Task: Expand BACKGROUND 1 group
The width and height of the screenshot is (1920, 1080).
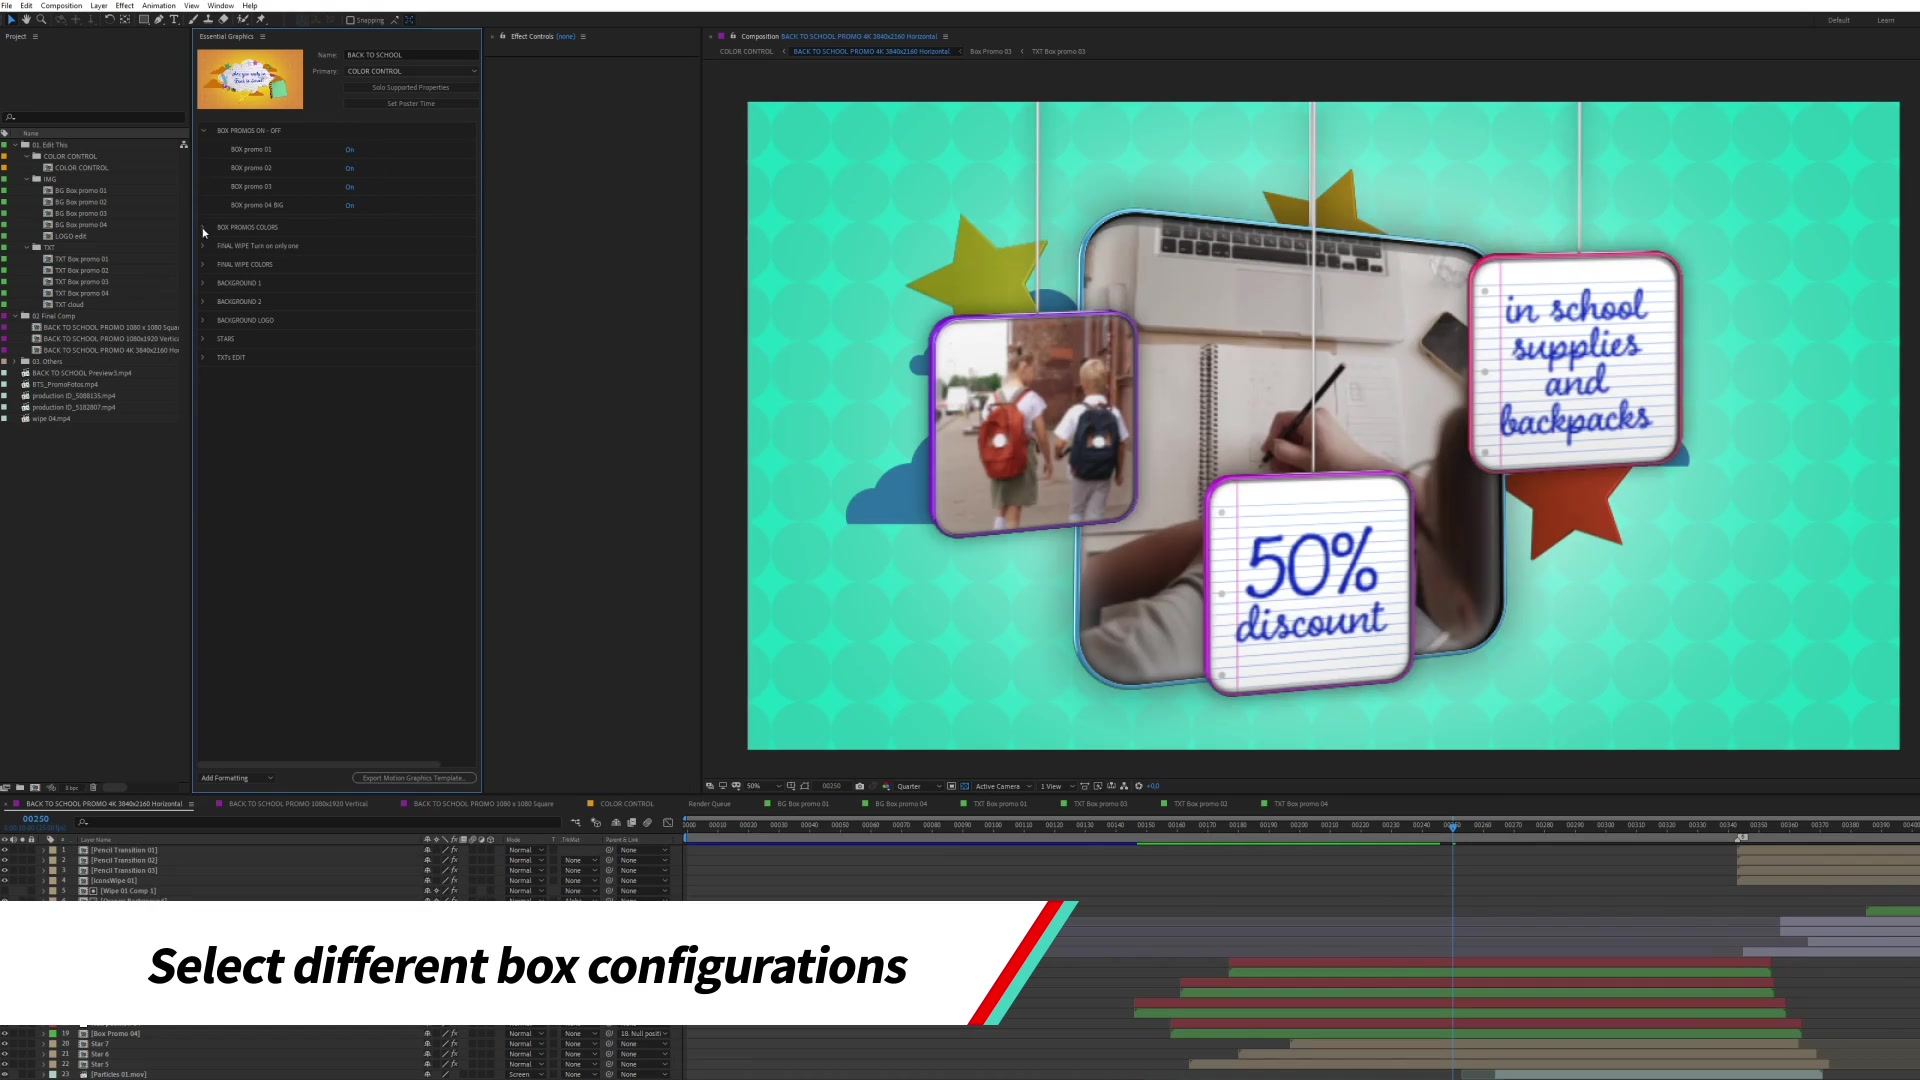Action: click(x=203, y=283)
